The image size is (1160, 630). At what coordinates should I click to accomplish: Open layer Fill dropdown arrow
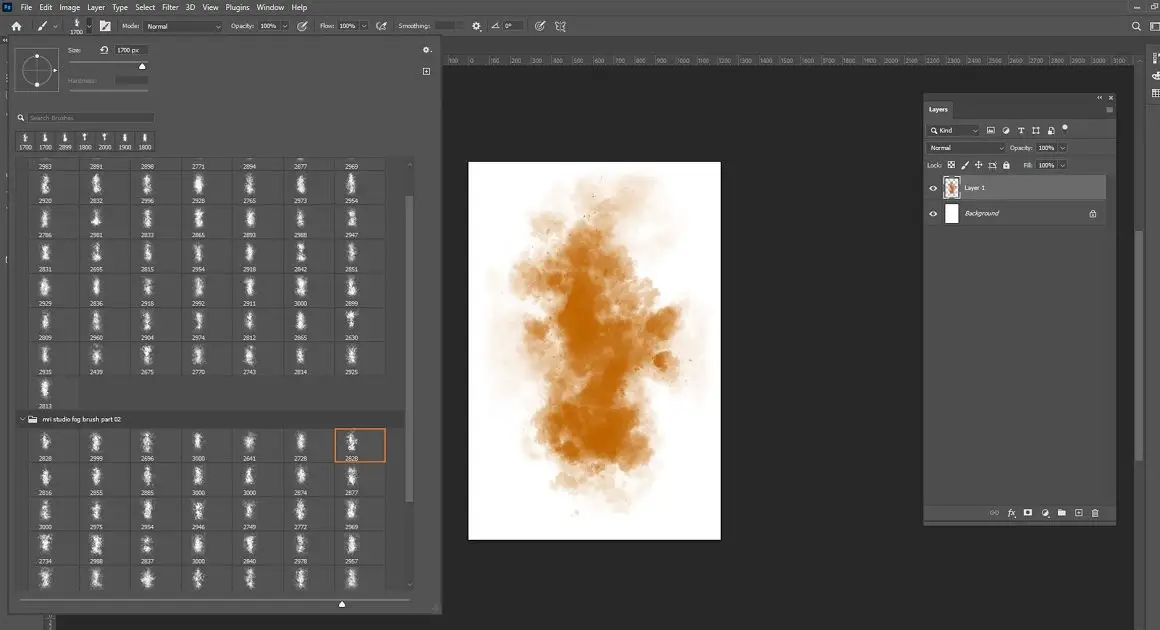[x=1062, y=165]
